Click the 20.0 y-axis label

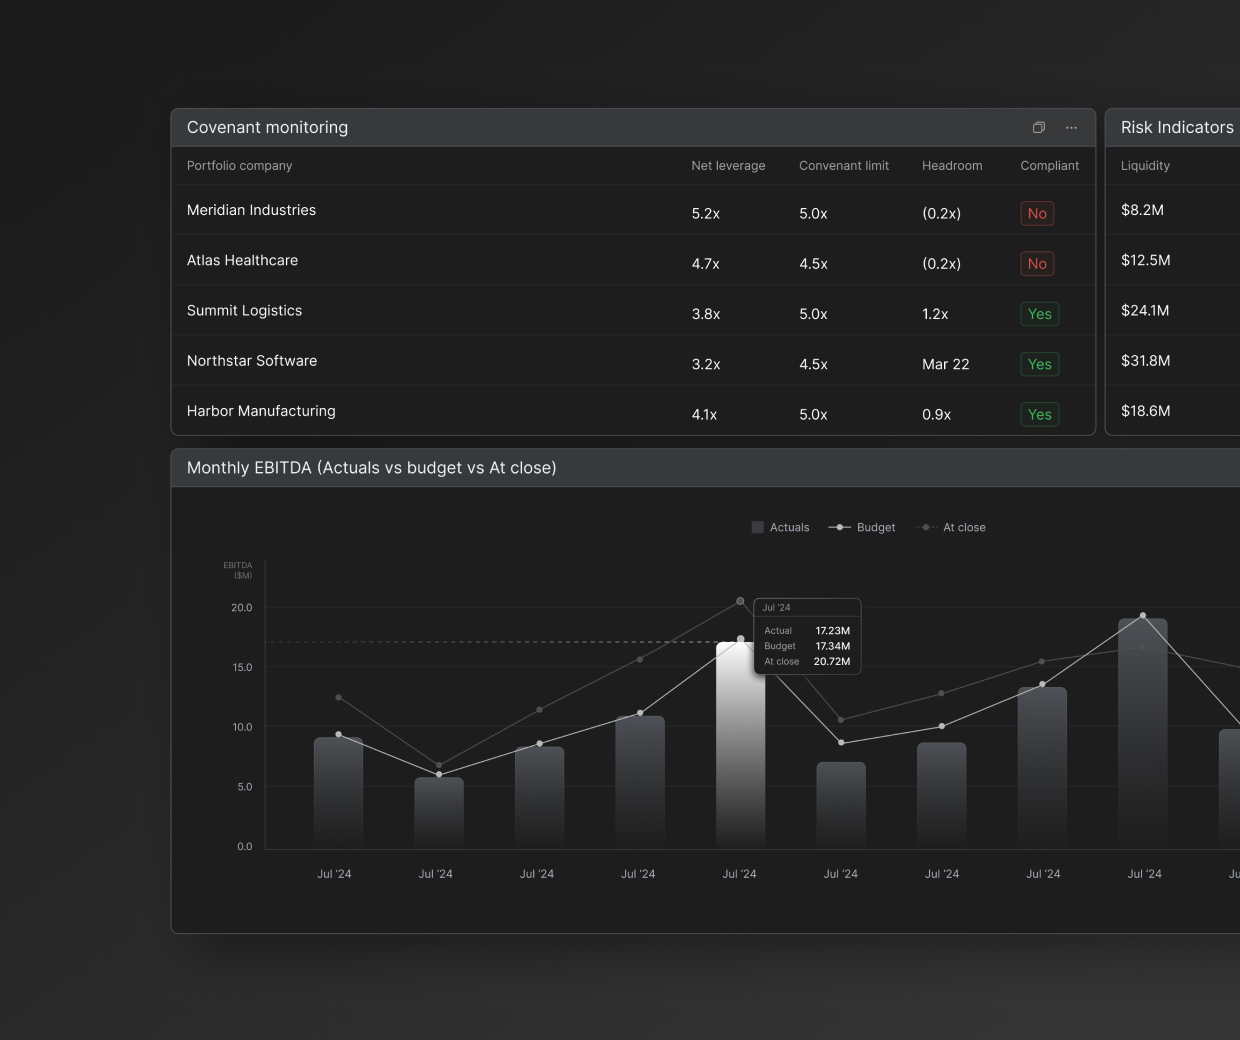tap(242, 608)
